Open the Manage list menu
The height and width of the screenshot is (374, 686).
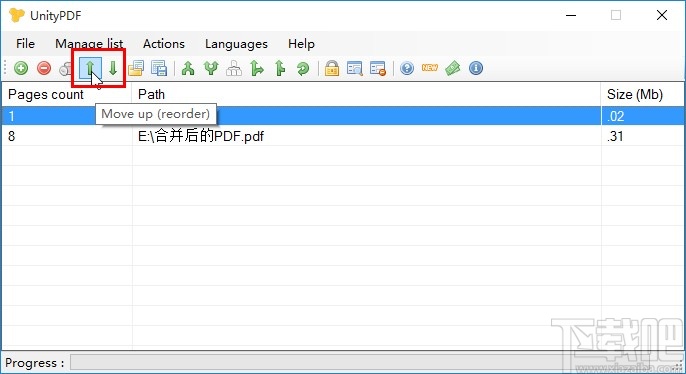pyautogui.click(x=89, y=44)
